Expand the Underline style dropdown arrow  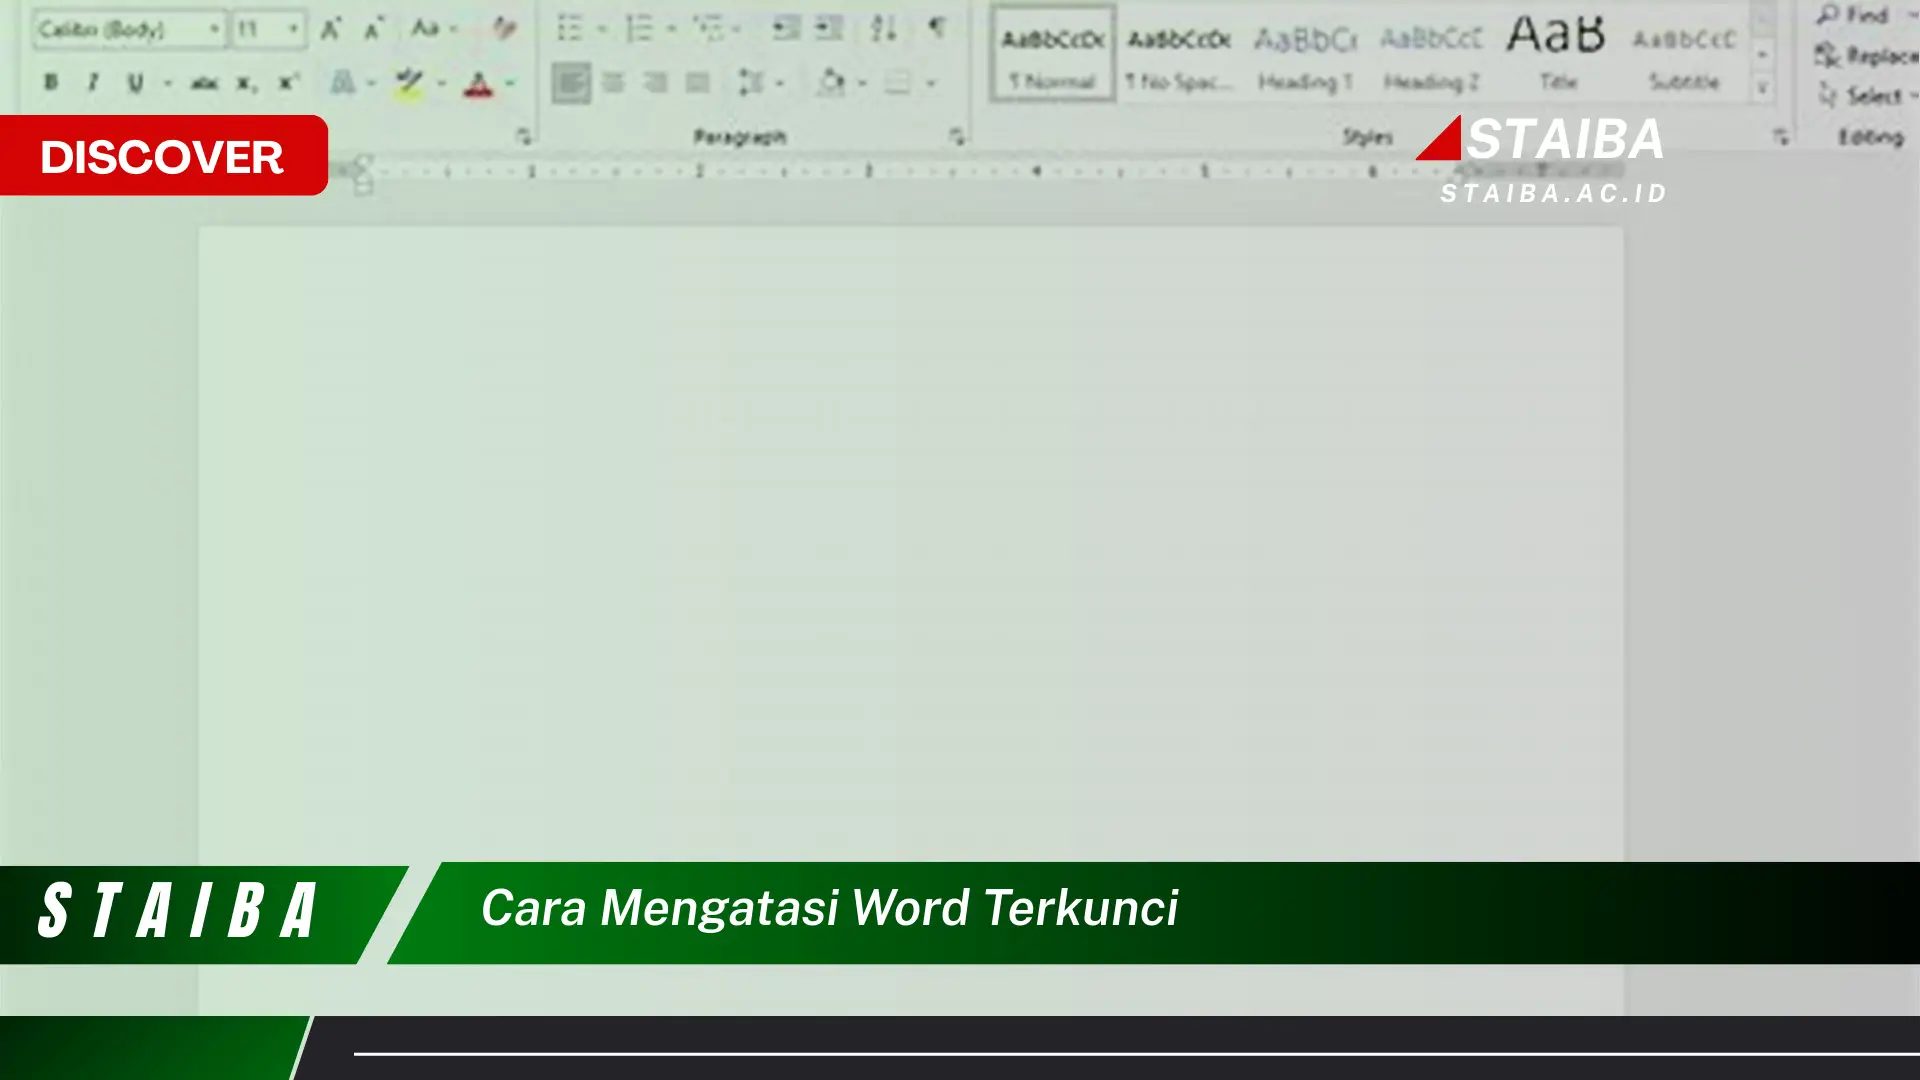pyautogui.click(x=167, y=83)
